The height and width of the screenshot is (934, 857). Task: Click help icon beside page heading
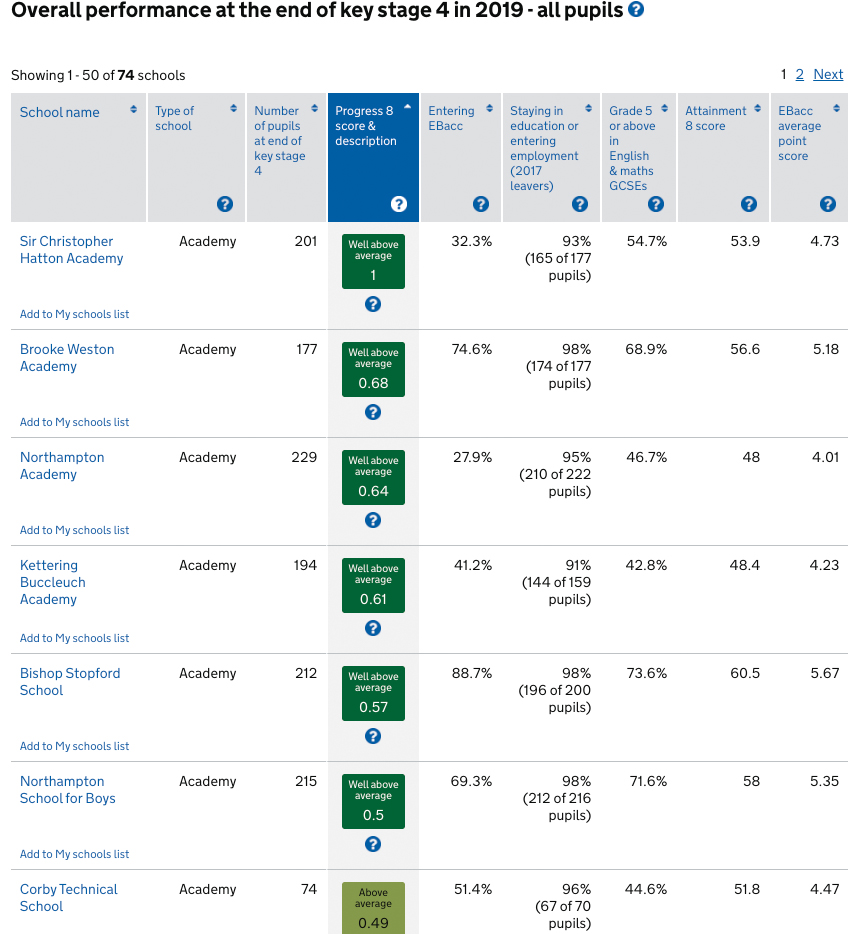click(x=636, y=11)
